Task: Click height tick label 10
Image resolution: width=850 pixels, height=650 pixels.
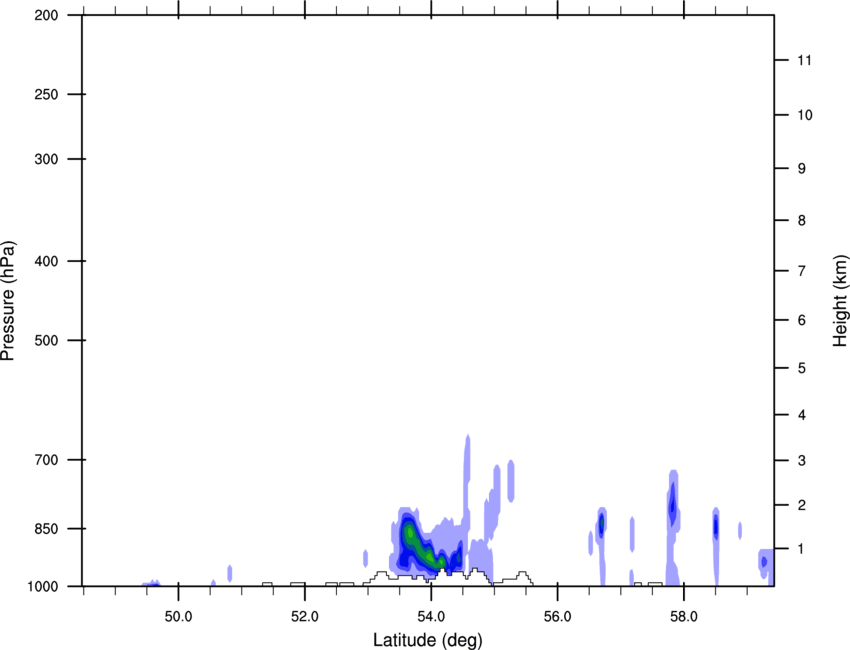Action: click(805, 115)
